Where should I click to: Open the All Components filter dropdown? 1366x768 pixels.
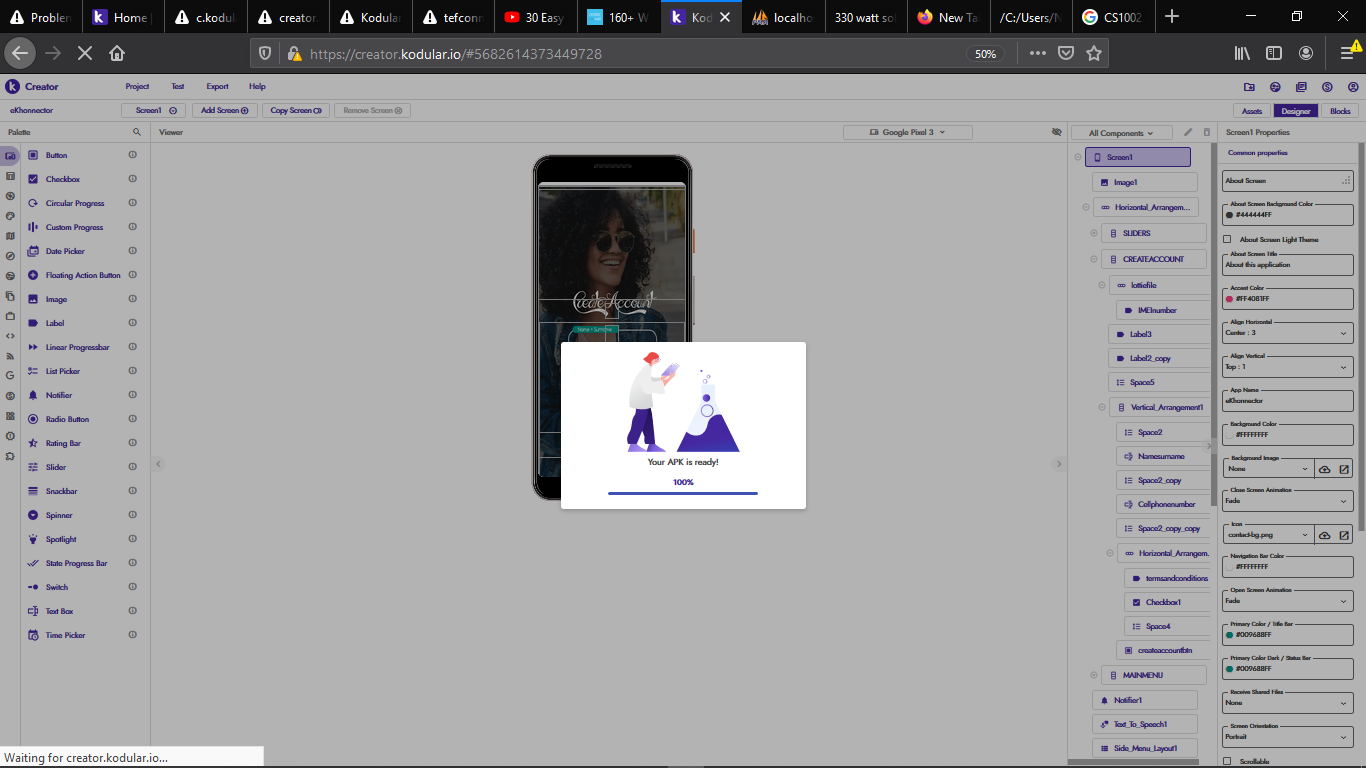pos(1121,133)
